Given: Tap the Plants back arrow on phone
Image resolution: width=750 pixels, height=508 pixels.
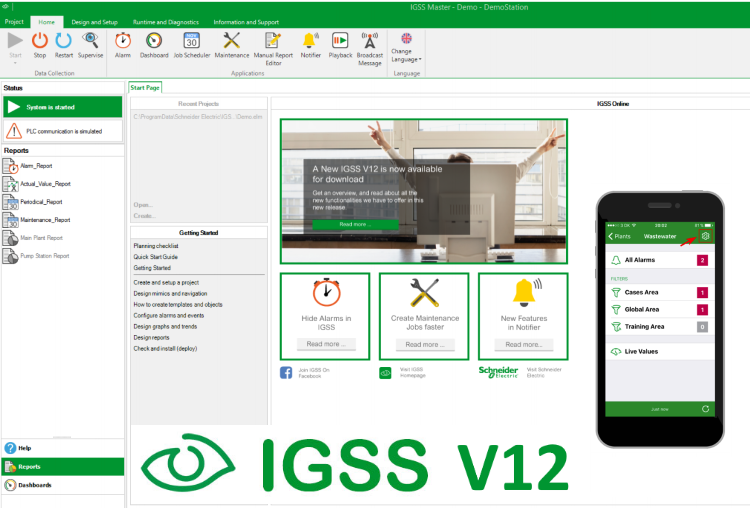Looking at the screenshot, I should click(619, 236).
